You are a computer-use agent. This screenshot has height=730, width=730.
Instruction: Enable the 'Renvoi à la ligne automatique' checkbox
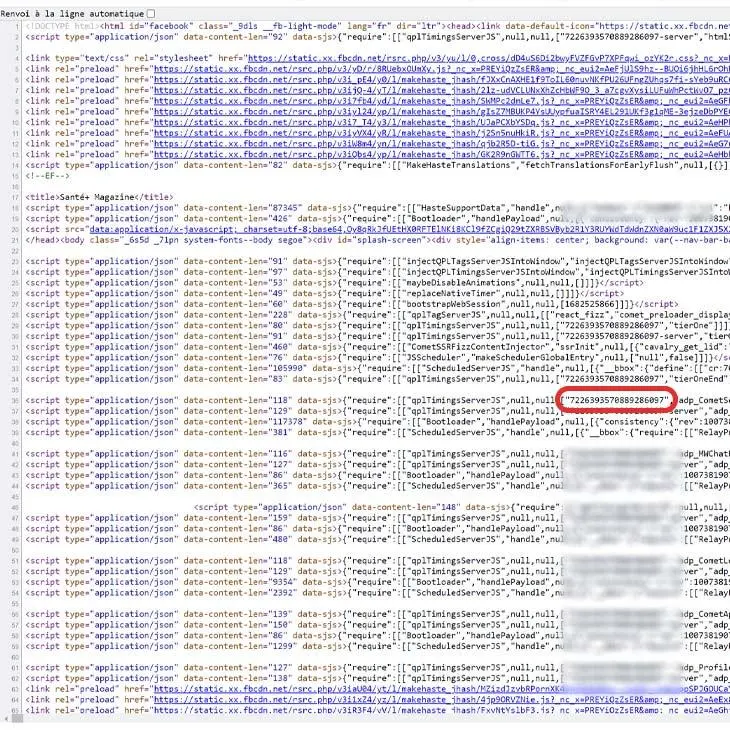pos(151,14)
